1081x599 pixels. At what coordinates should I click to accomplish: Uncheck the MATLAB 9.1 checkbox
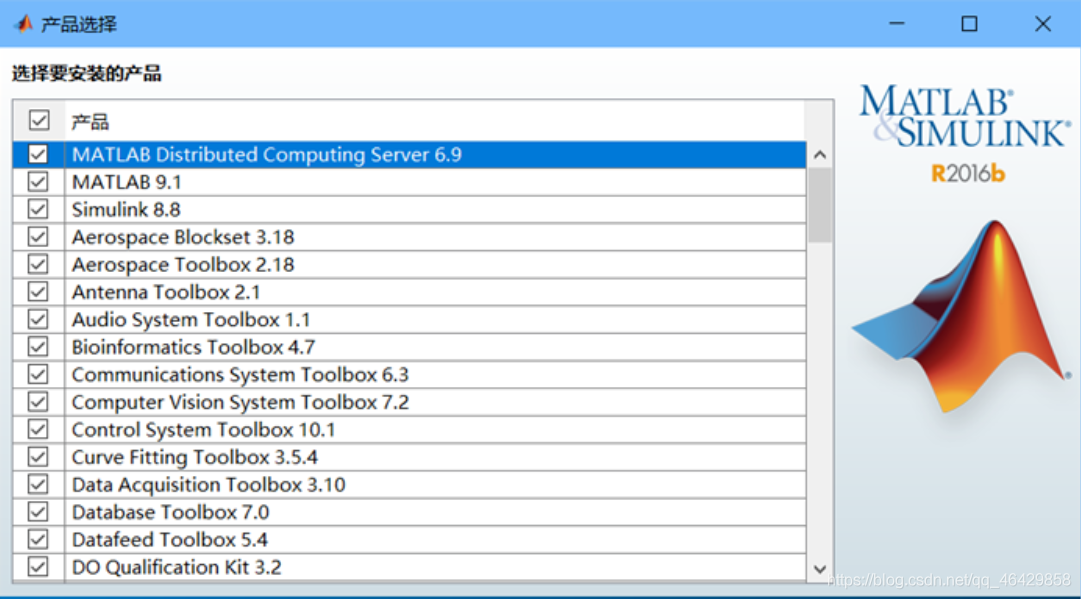(38, 182)
